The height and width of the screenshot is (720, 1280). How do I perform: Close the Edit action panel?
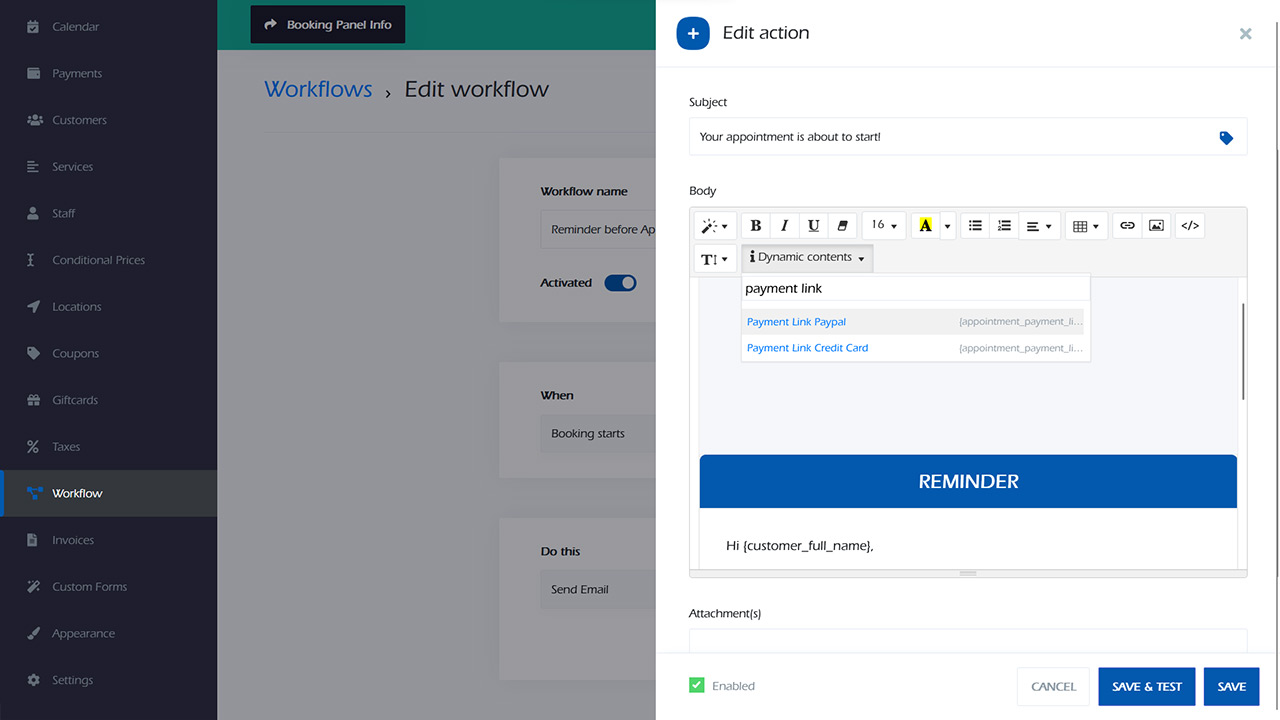[x=1245, y=34]
